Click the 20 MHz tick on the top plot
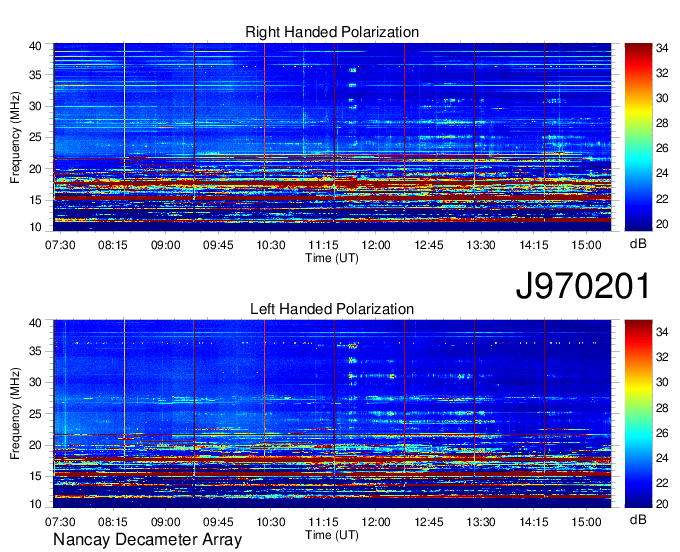 (x=36, y=169)
